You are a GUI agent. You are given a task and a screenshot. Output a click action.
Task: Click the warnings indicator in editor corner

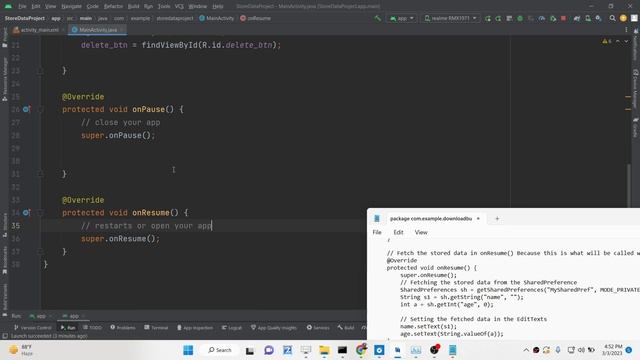click(x=607, y=41)
